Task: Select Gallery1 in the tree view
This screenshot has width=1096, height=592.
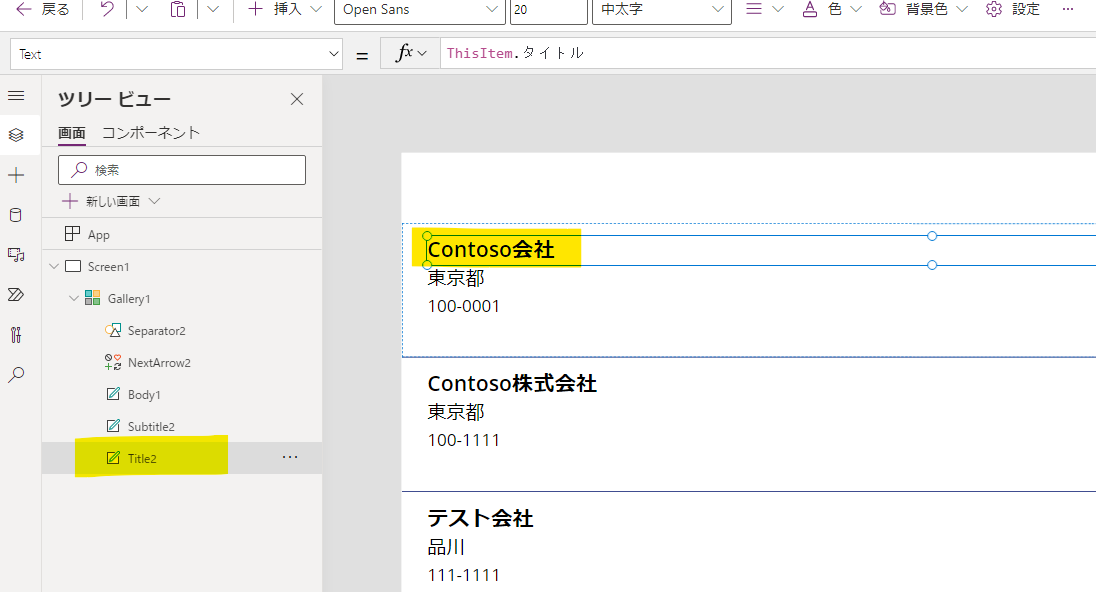Action: point(129,298)
